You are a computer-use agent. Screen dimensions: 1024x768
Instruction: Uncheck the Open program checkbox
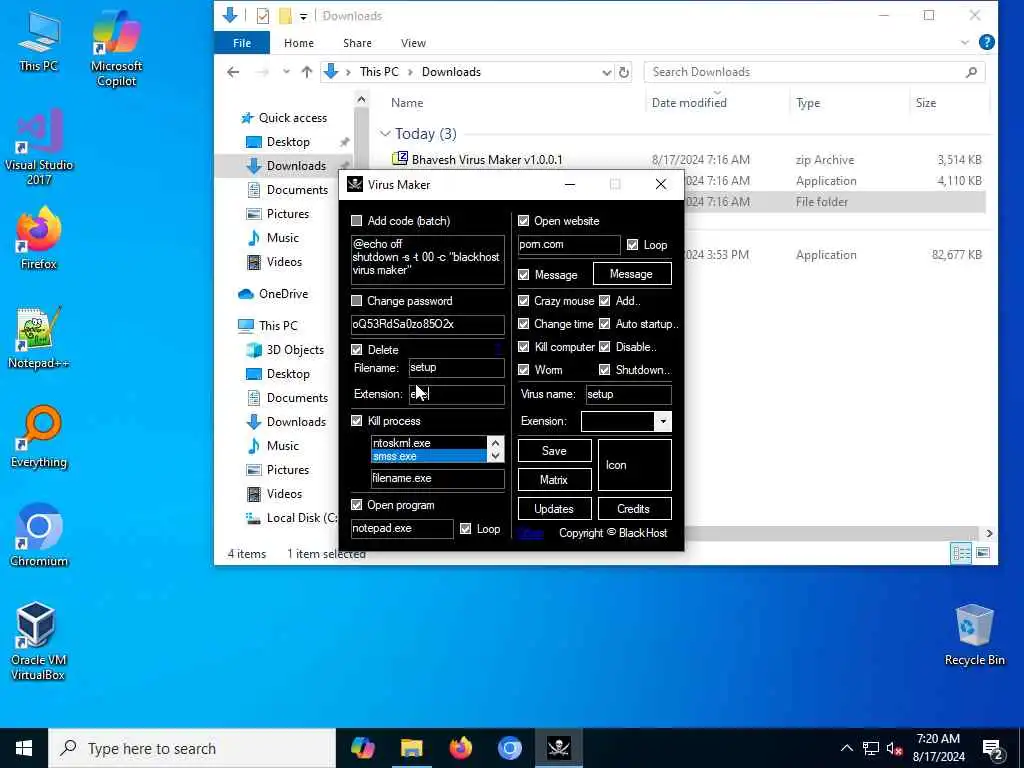(357, 505)
